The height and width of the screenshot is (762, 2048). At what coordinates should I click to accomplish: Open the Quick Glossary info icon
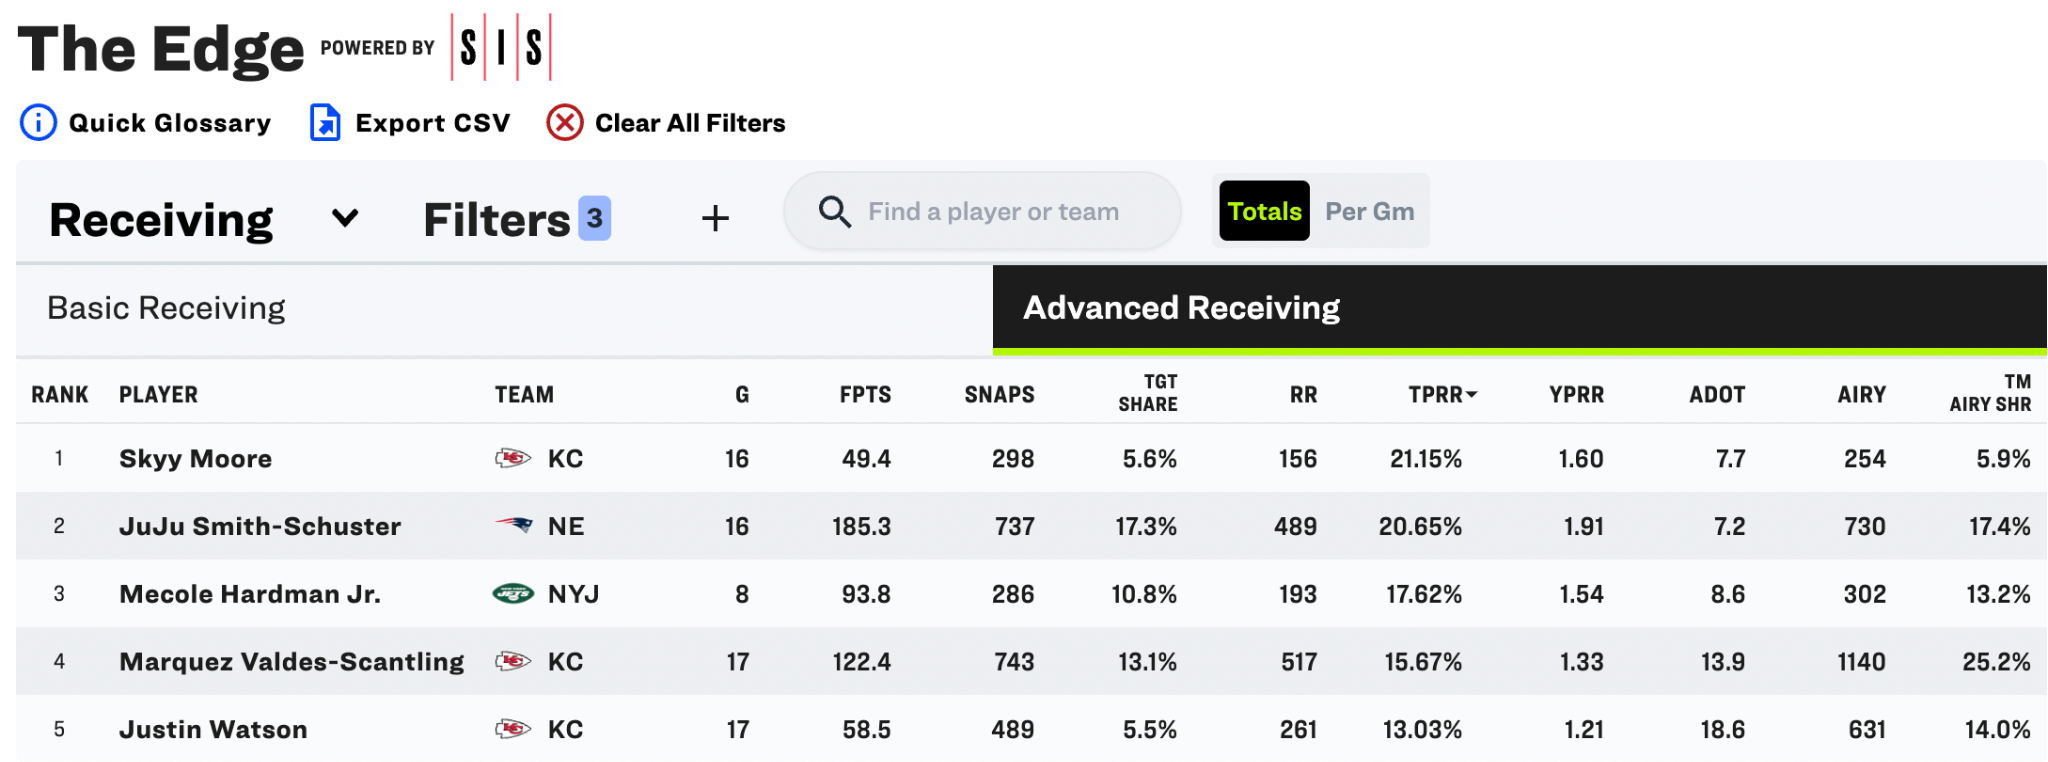click(x=38, y=123)
